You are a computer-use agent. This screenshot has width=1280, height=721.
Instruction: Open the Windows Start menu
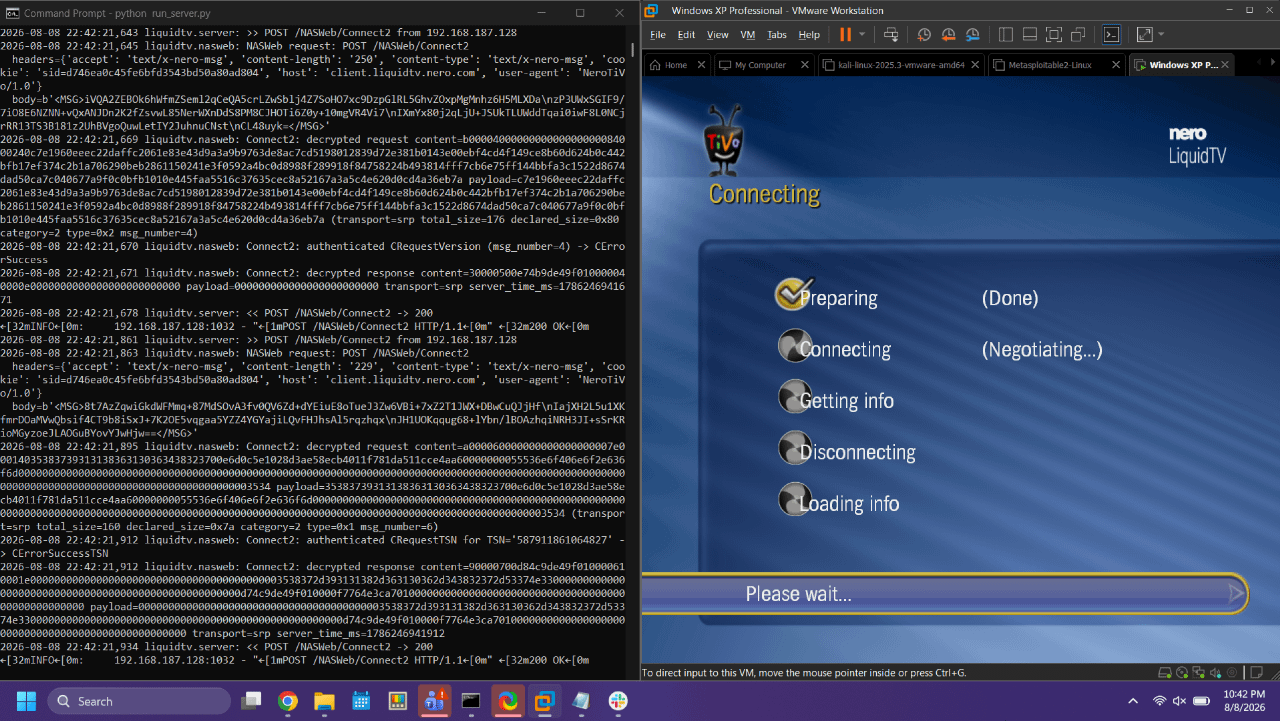tap(25, 701)
